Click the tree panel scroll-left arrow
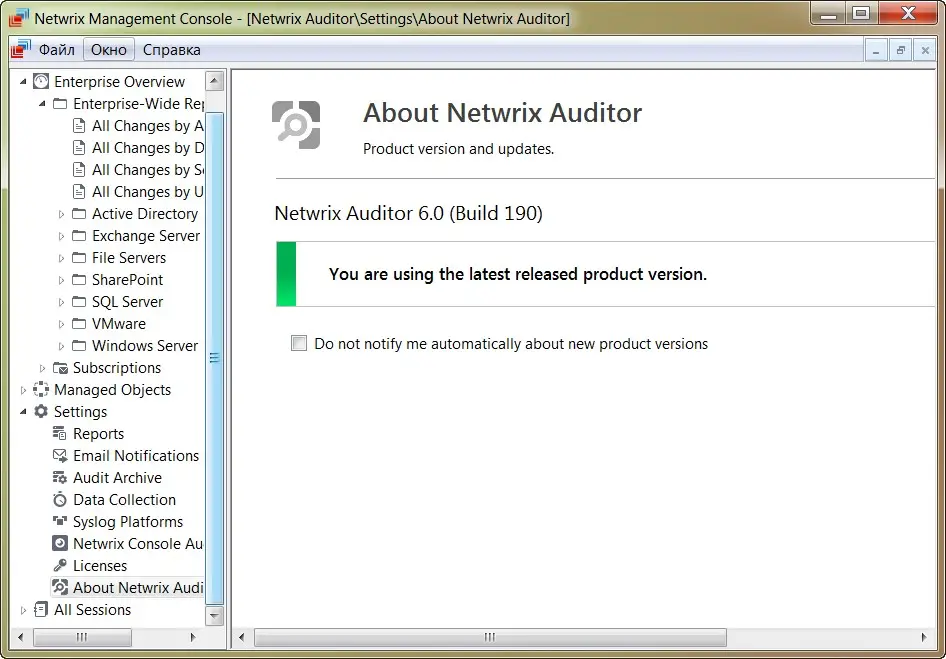 21,637
